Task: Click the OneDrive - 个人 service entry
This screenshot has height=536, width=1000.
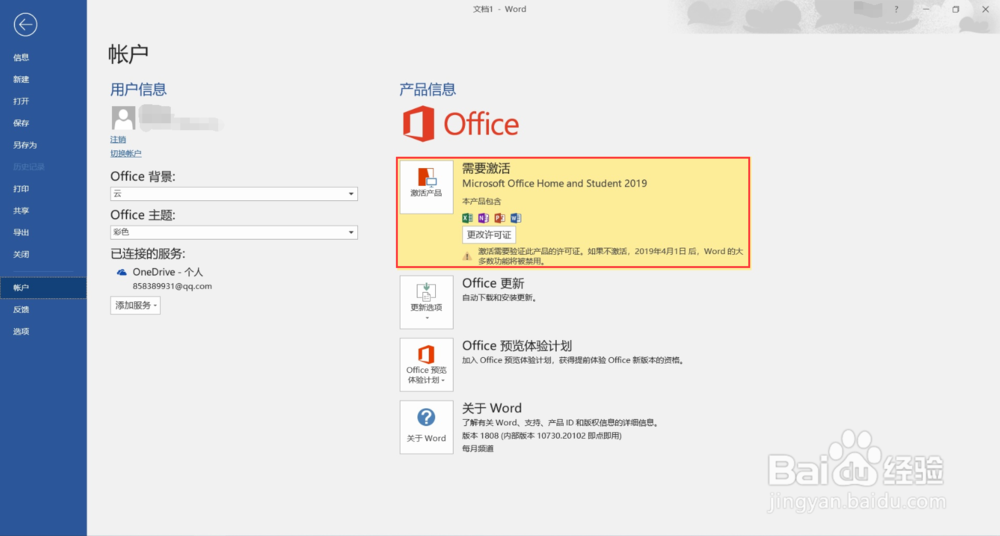Action: pos(168,272)
